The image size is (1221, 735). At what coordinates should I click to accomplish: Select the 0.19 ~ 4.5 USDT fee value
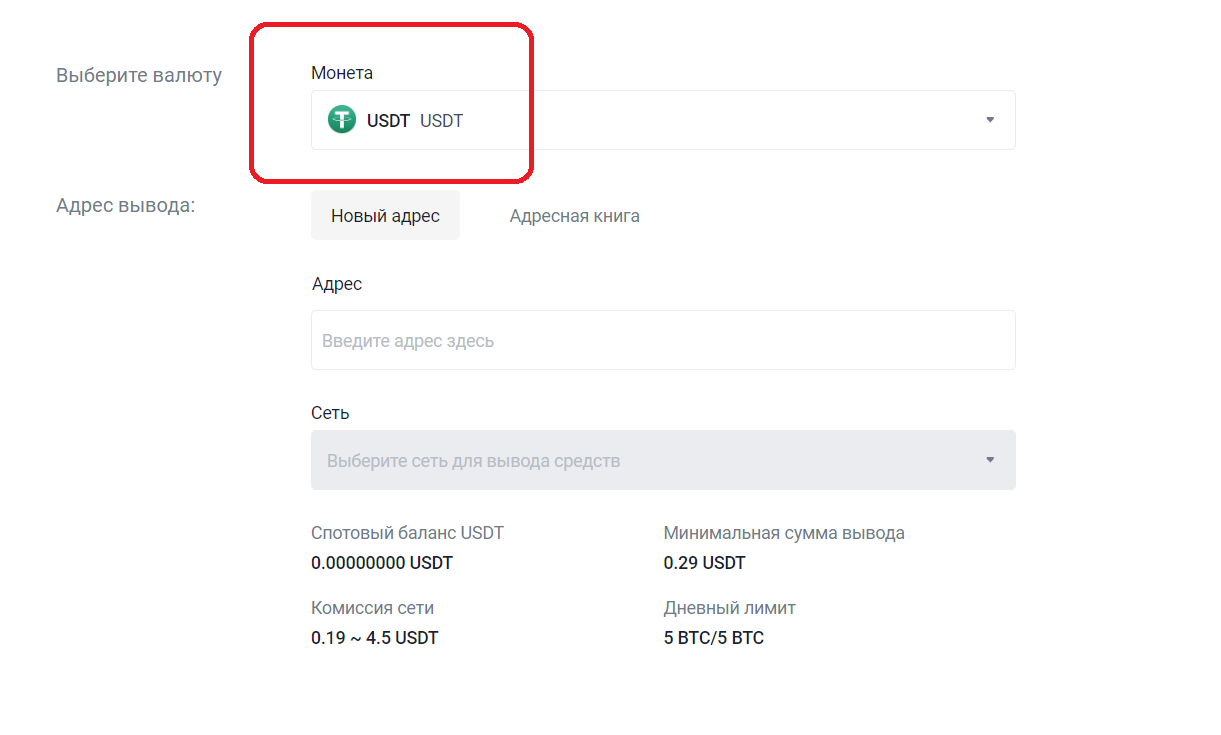click(374, 638)
